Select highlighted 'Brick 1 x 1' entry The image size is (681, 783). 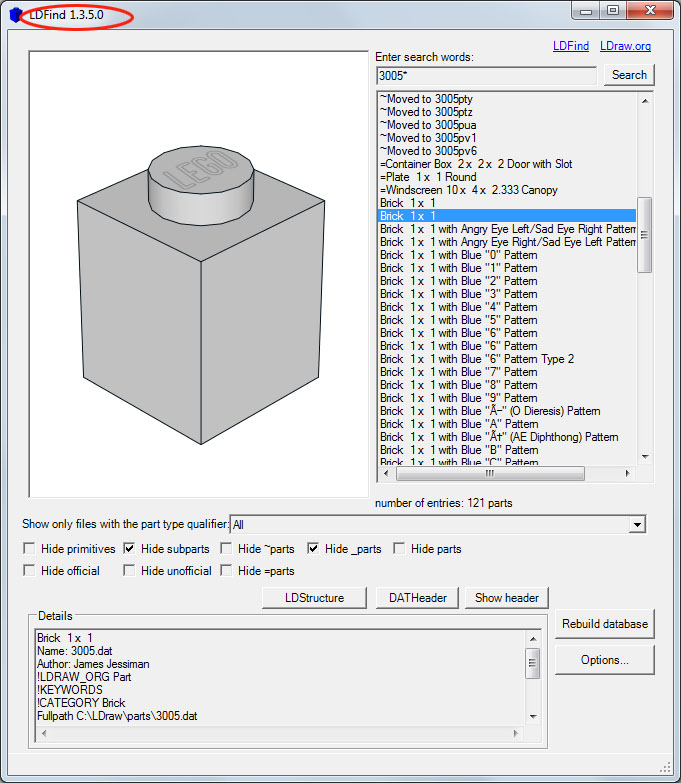click(x=507, y=216)
